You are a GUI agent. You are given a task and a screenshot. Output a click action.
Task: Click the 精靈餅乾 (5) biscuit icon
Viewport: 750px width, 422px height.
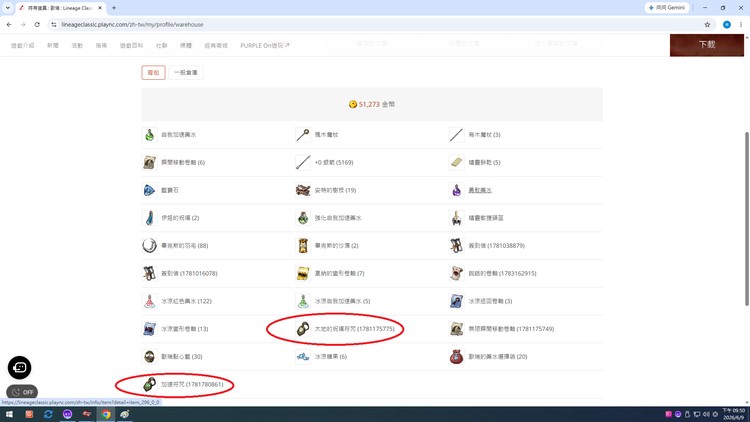pos(456,163)
